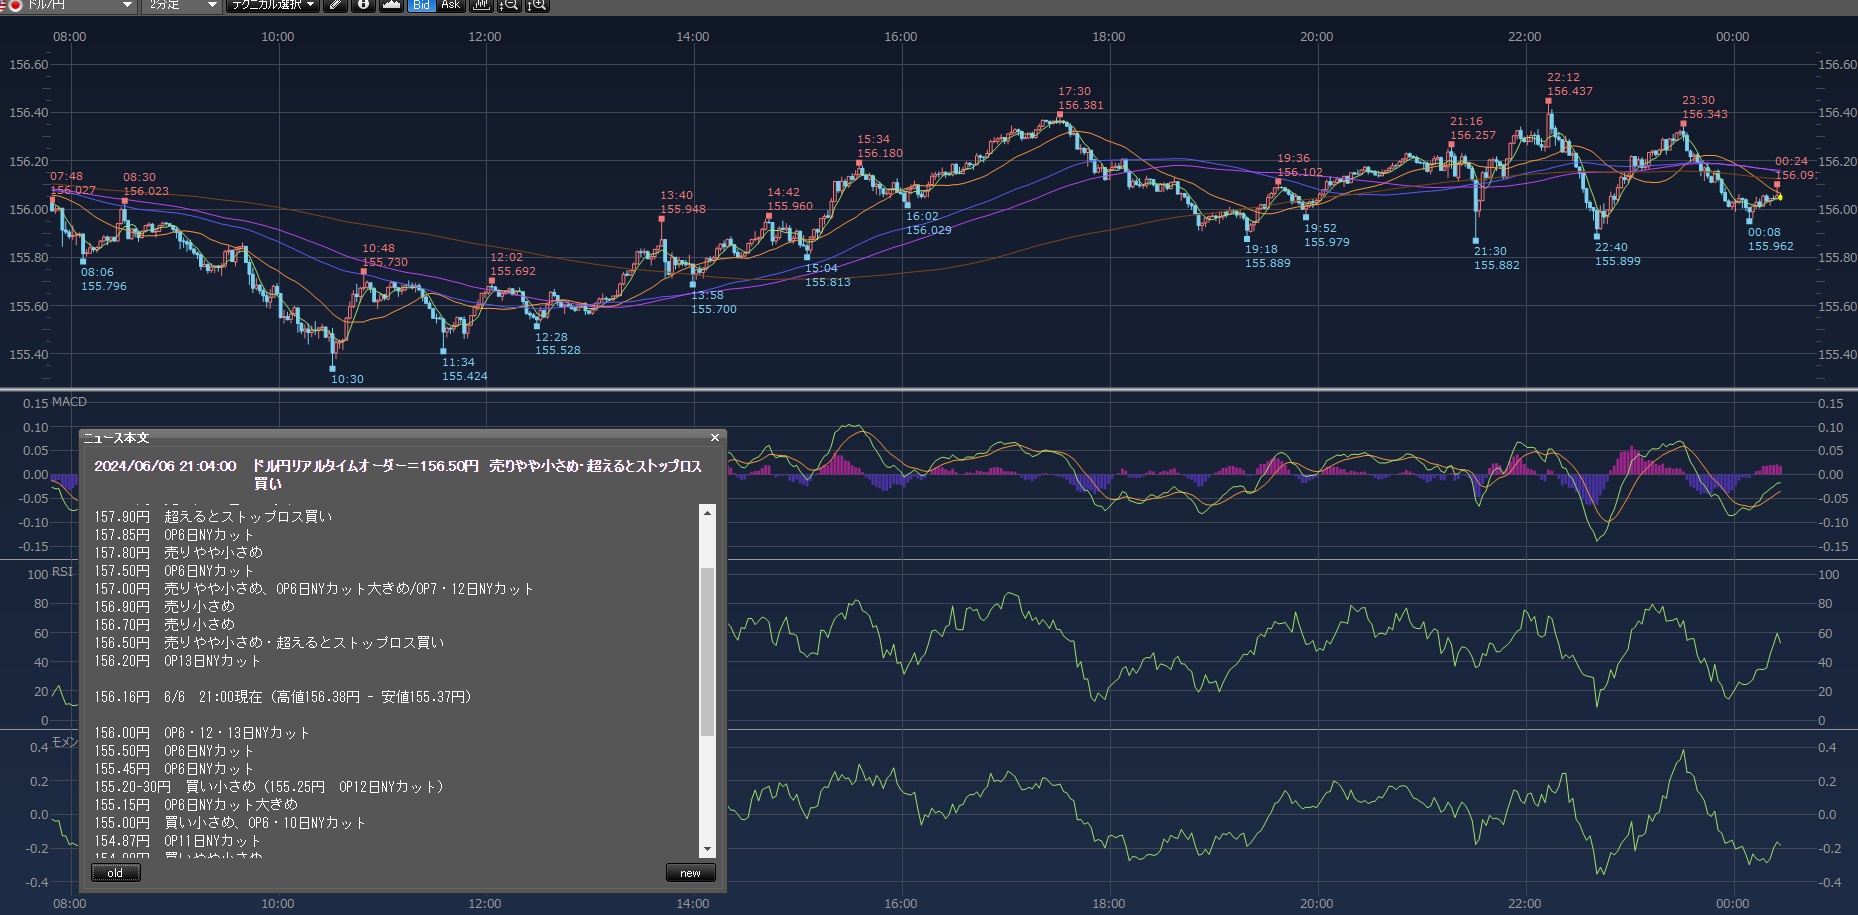1858x915 pixels.
Task: Click the chart indicator icon beside Ask
Action: click(x=481, y=5)
